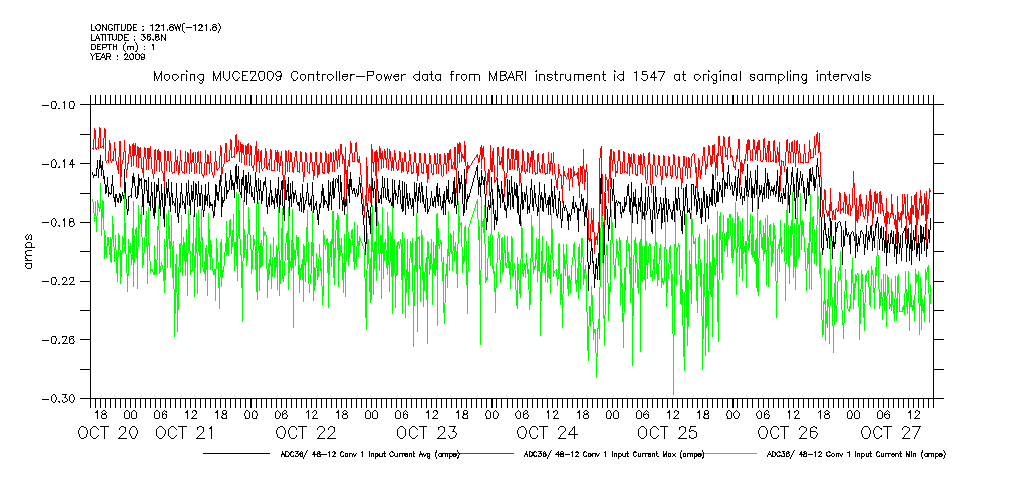Click the Input Current Max legend entry
Viewport: 1009px width, 504px height.
click(x=614, y=454)
